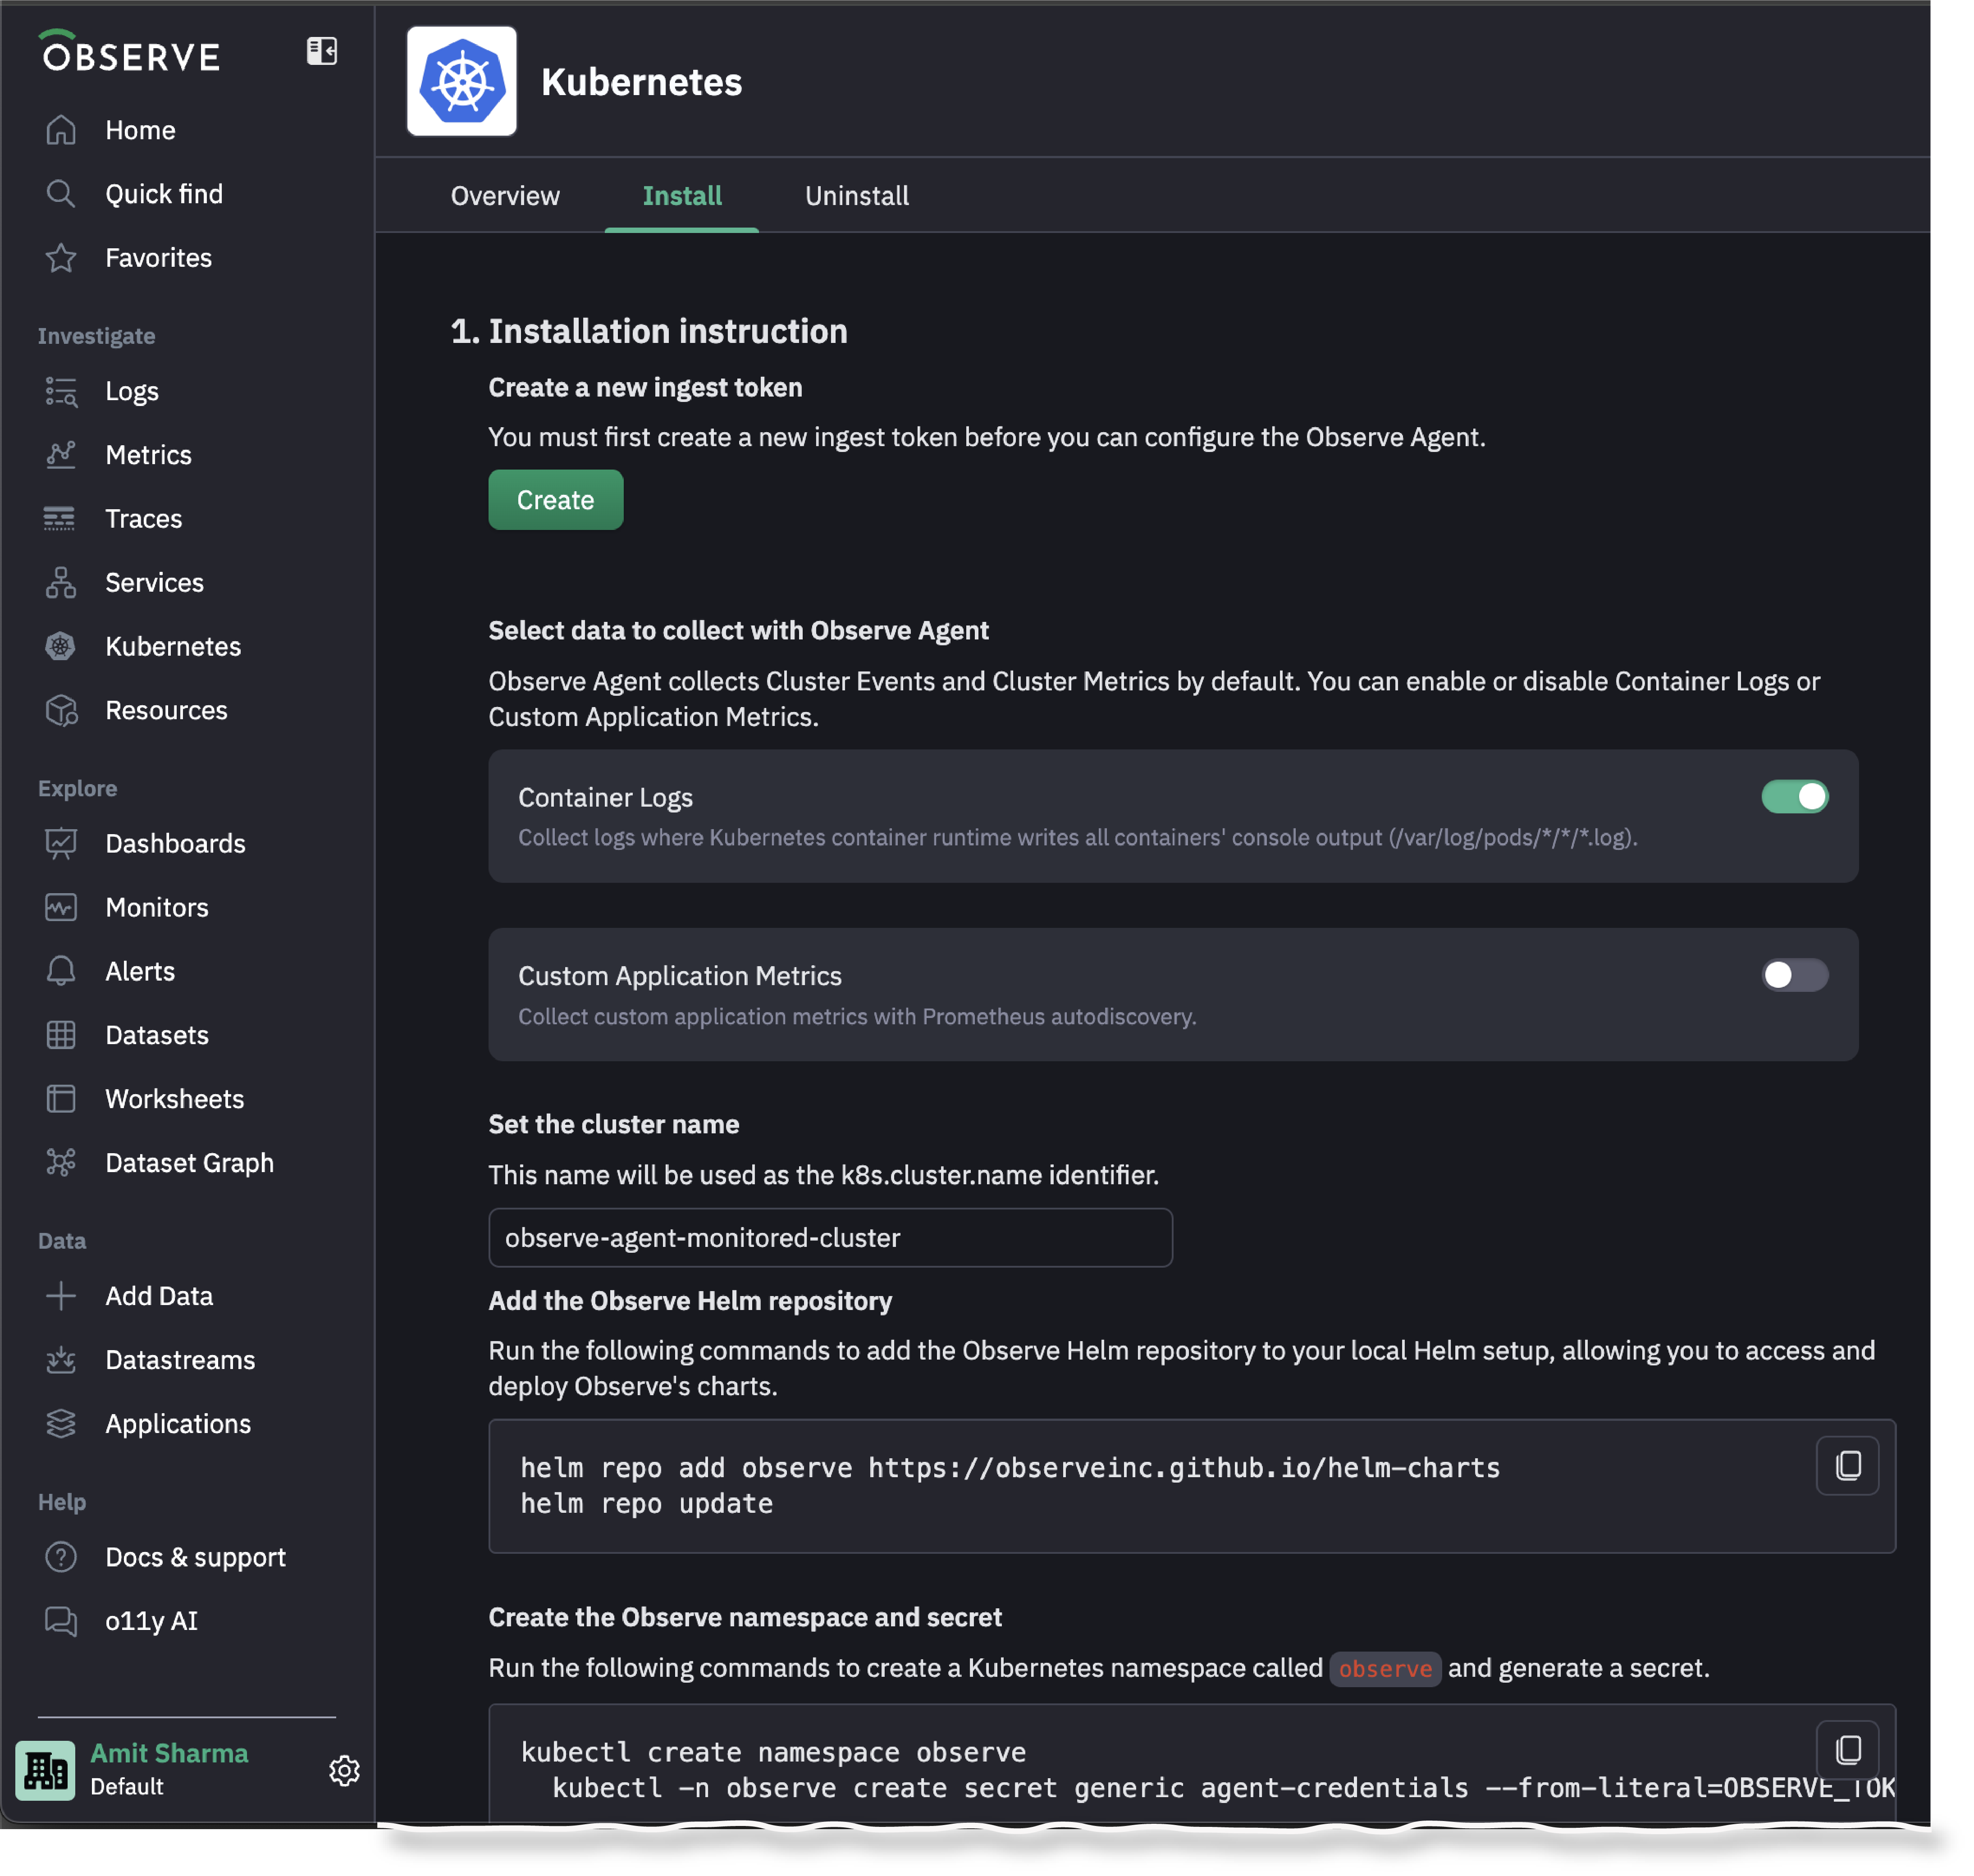
Task: Open the Datasets grid icon
Action: point(61,1036)
